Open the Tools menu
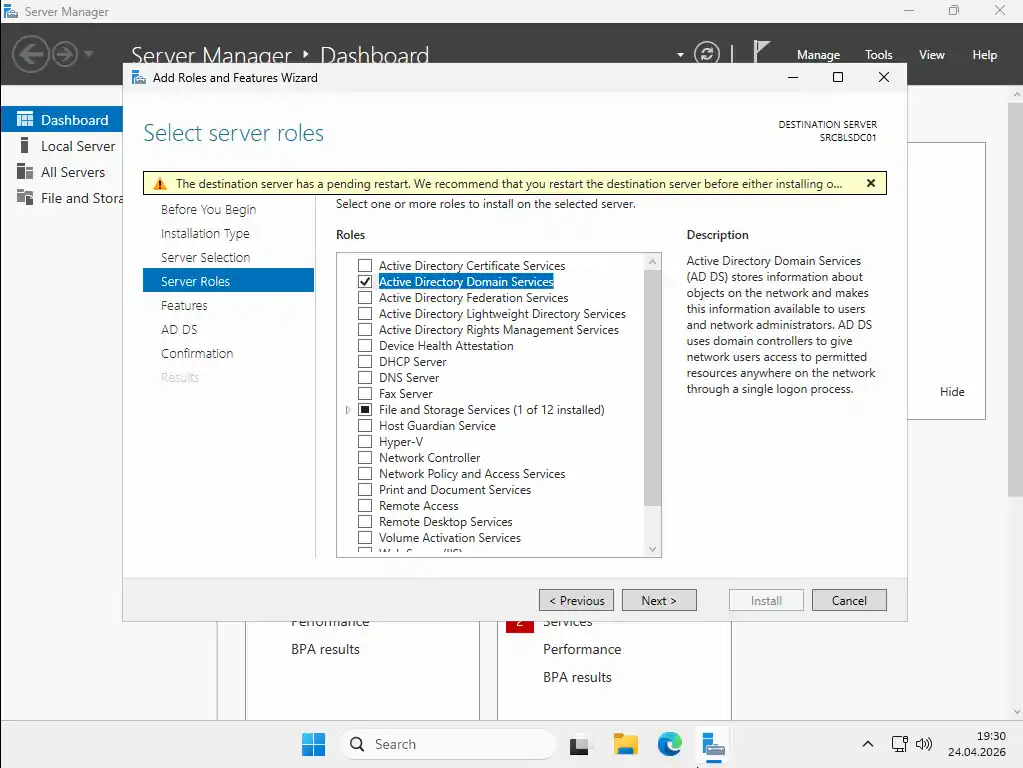 pyautogui.click(x=878, y=55)
